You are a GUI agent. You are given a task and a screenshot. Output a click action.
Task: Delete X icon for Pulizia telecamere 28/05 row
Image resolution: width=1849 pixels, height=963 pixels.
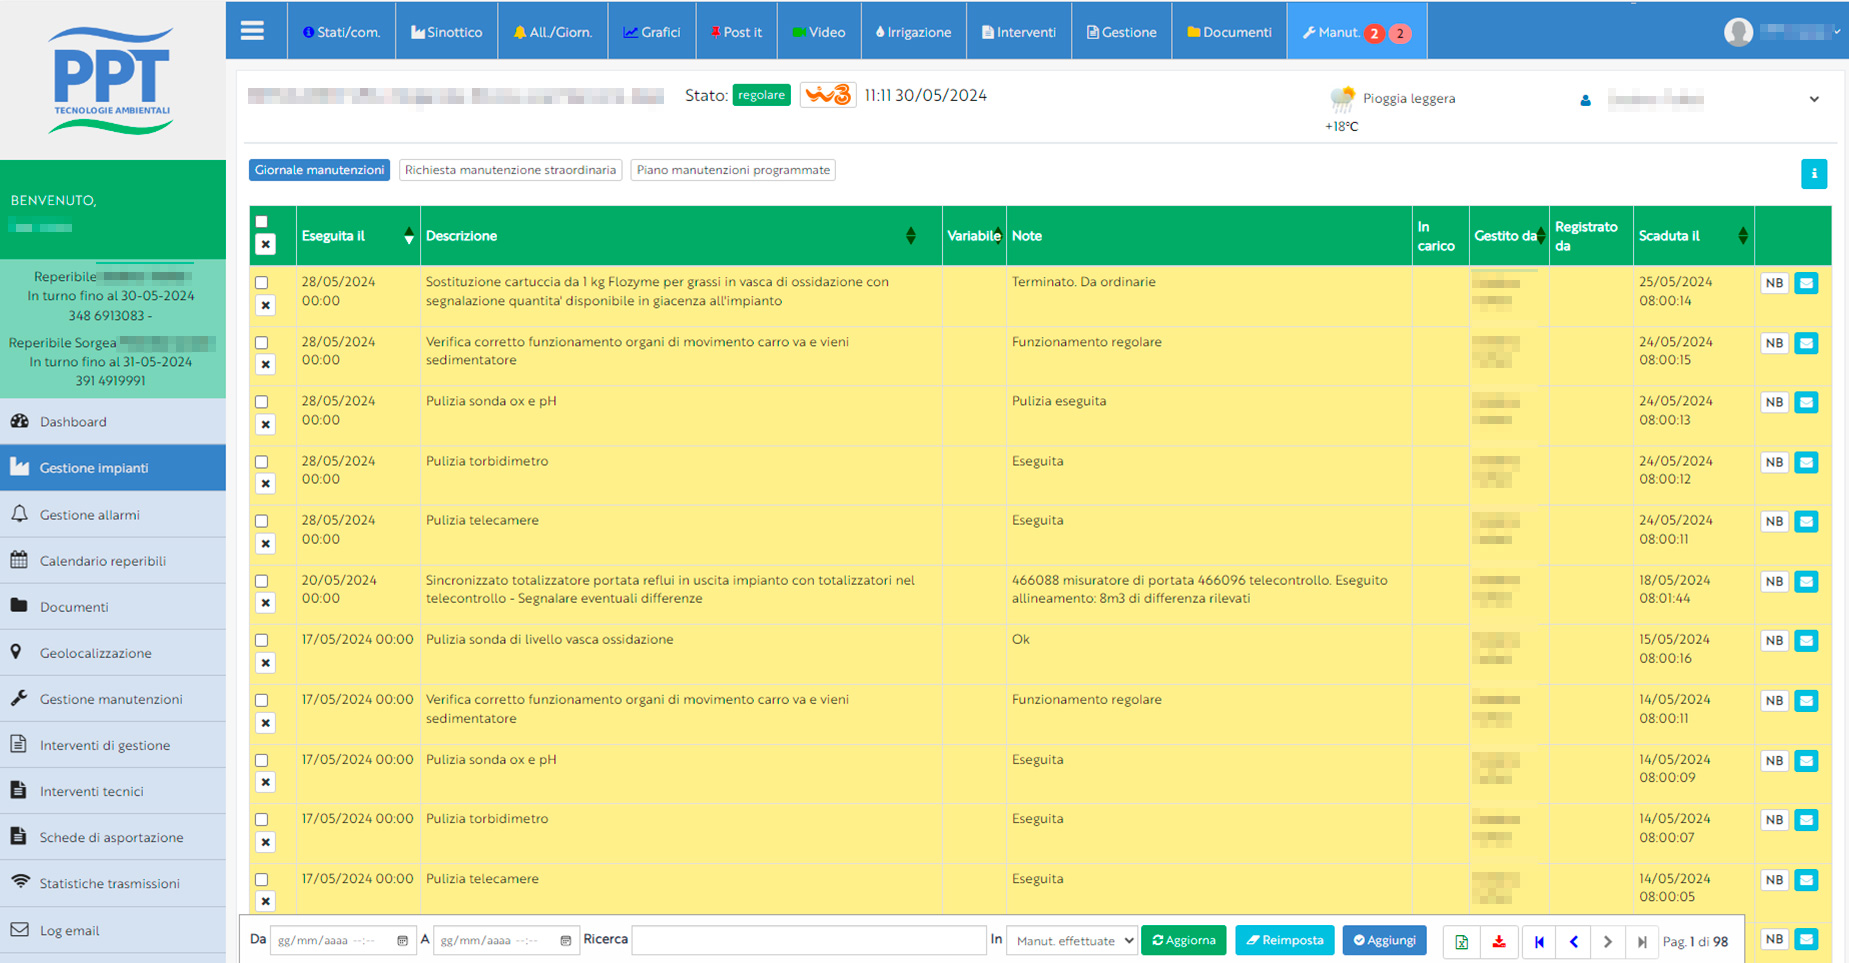click(x=265, y=544)
